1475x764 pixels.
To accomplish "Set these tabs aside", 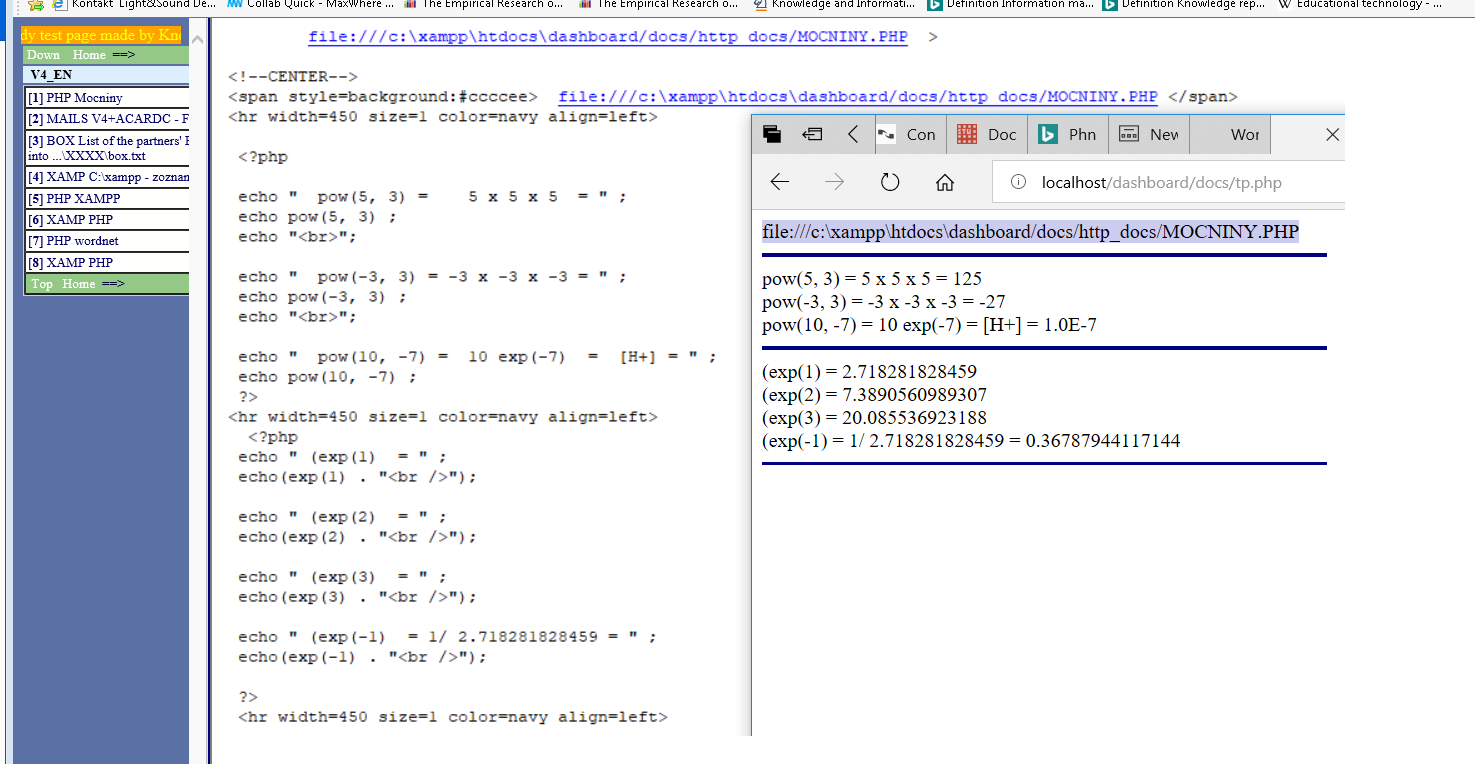I will (x=812, y=134).
